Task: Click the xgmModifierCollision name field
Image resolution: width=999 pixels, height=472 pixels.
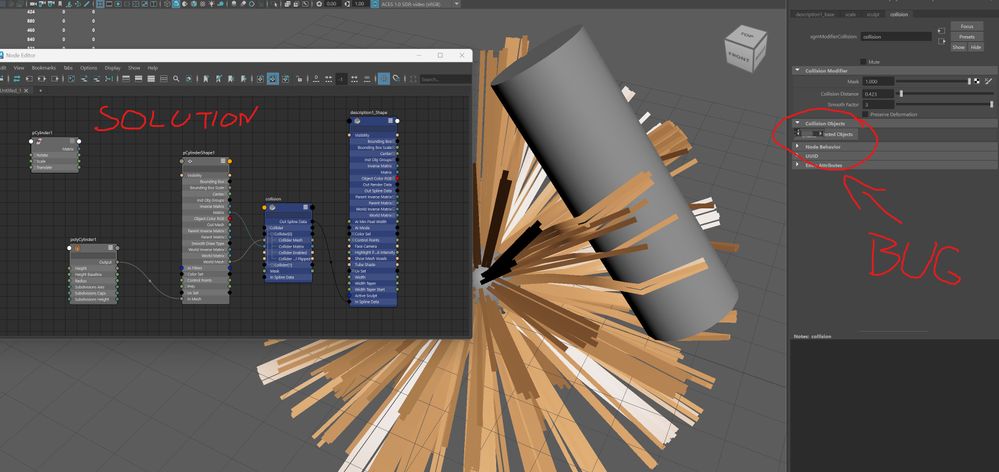Action: pyautogui.click(x=896, y=37)
